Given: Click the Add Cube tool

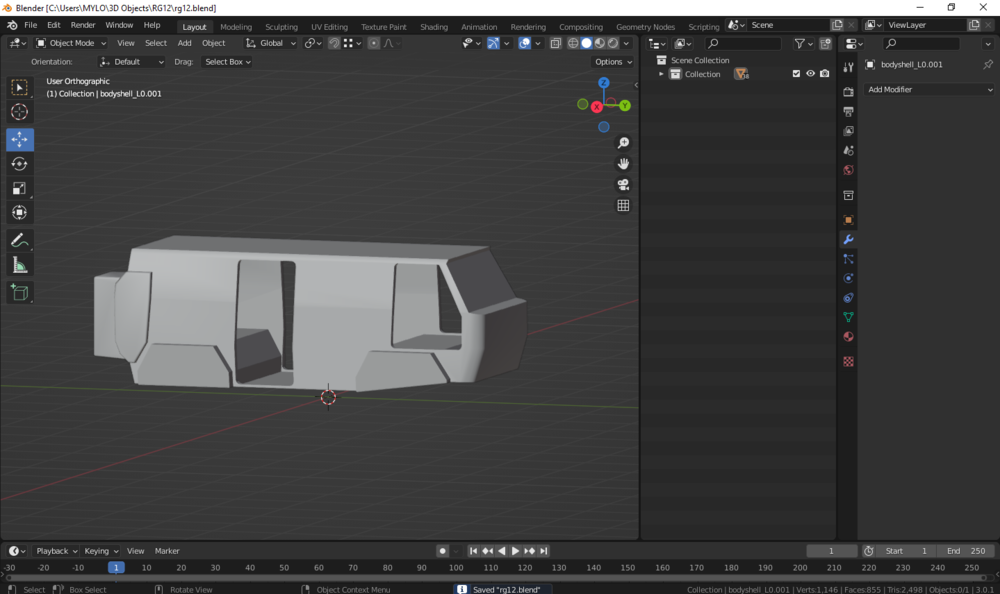Looking at the screenshot, I should [19, 292].
